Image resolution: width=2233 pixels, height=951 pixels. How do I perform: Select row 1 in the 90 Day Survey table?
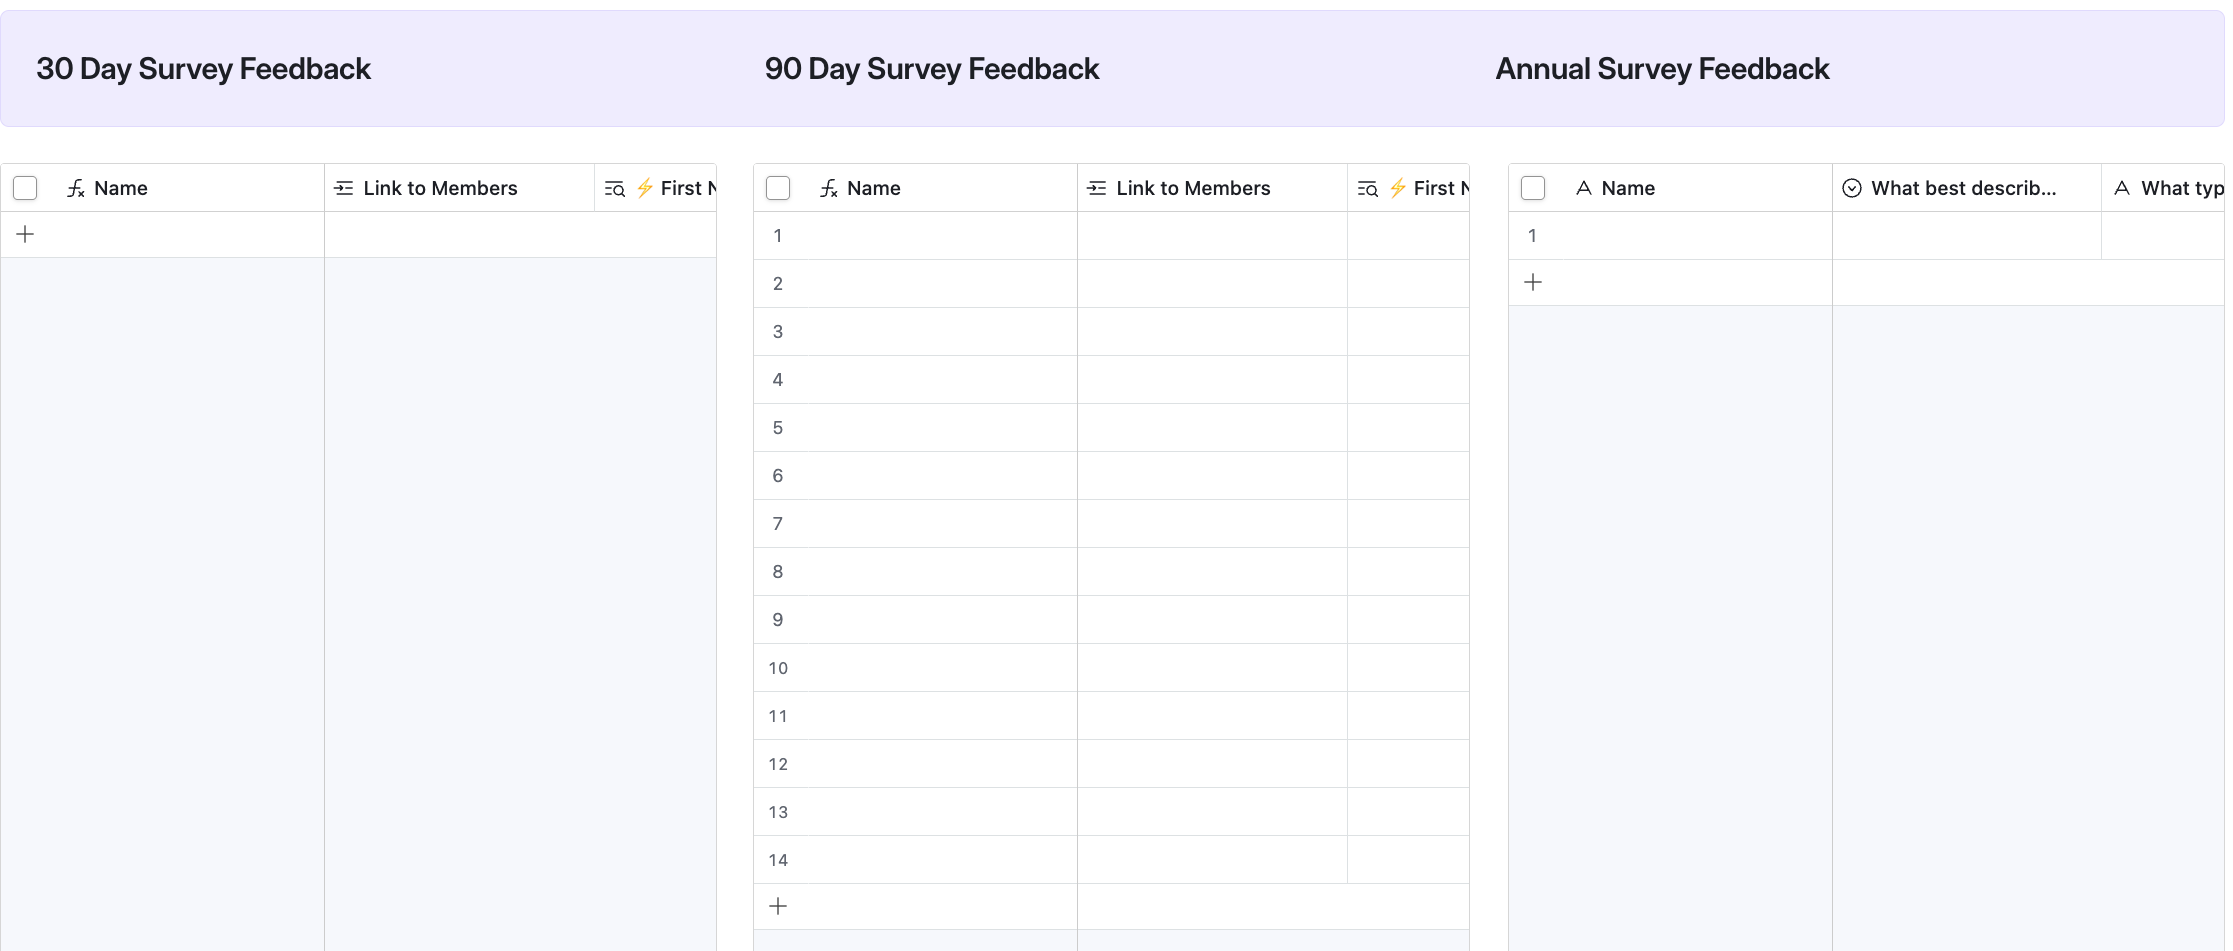coord(778,236)
